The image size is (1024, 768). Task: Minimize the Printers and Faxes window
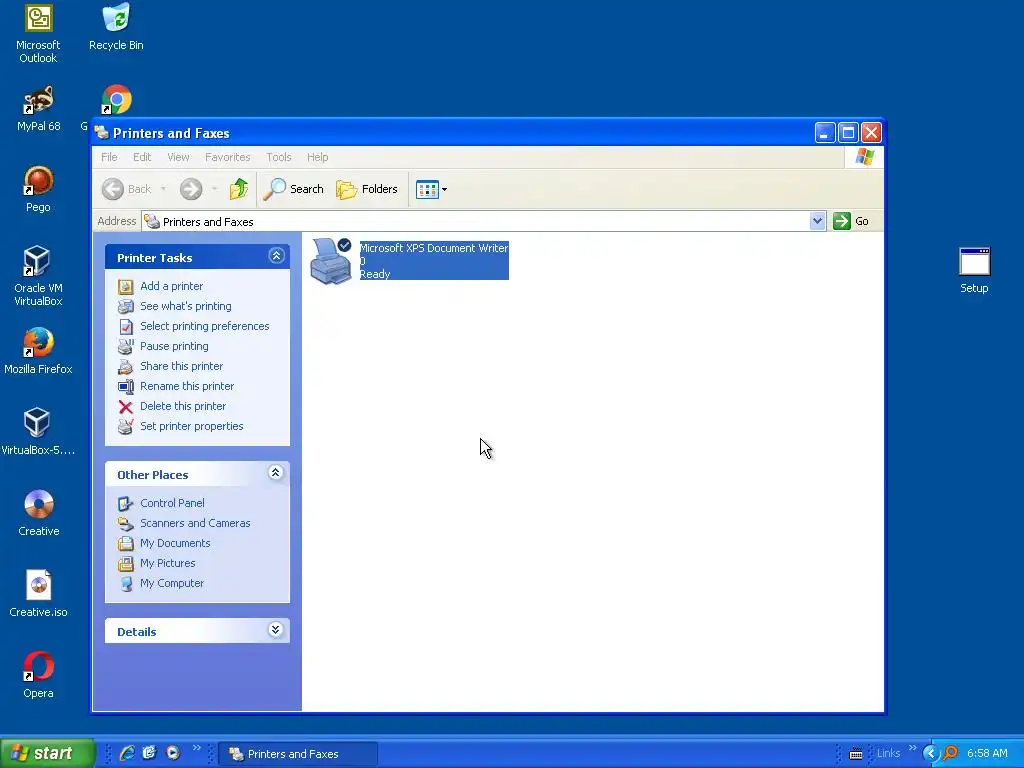tap(825, 133)
